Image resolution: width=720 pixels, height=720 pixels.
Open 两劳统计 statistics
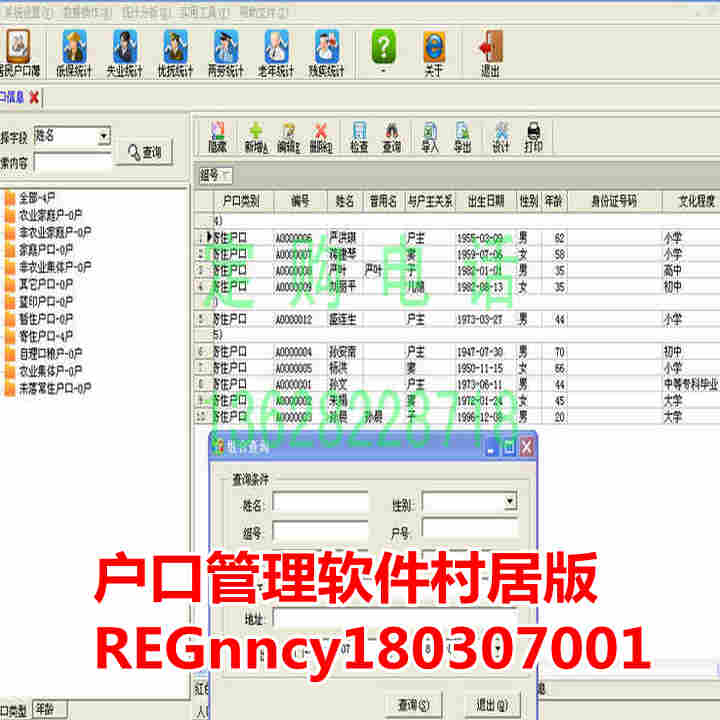tap(225, 51)
